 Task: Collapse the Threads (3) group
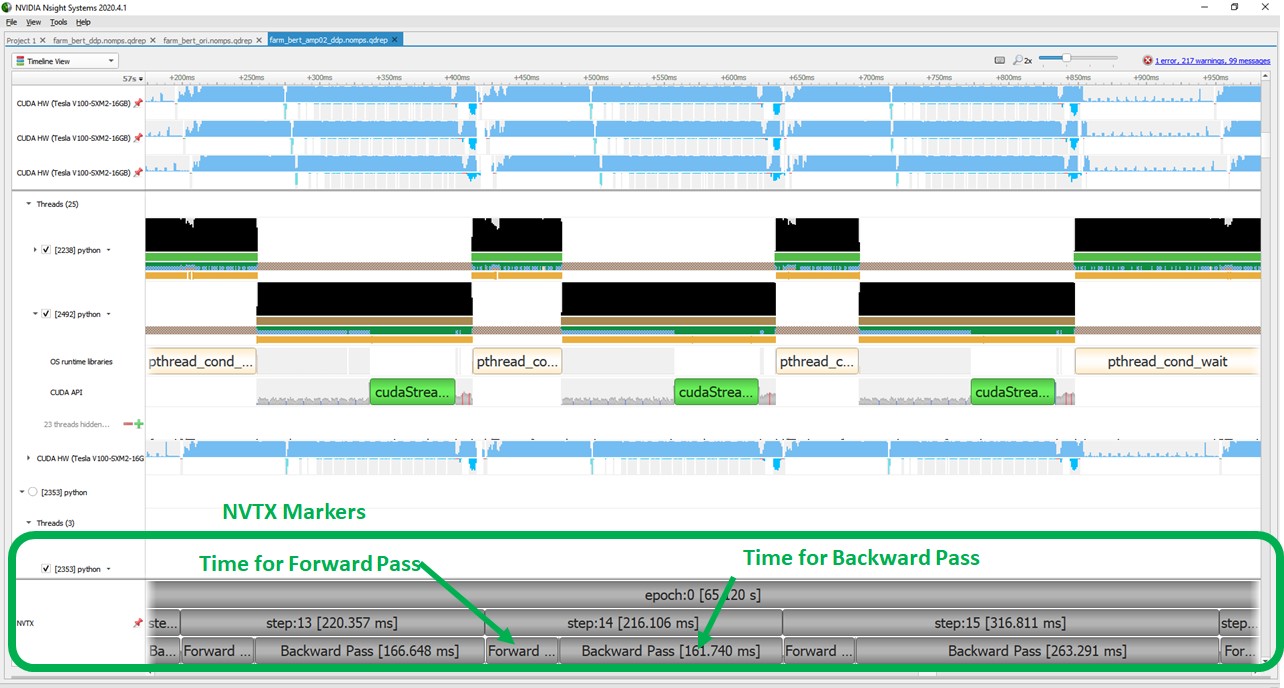tap(28, 523)
